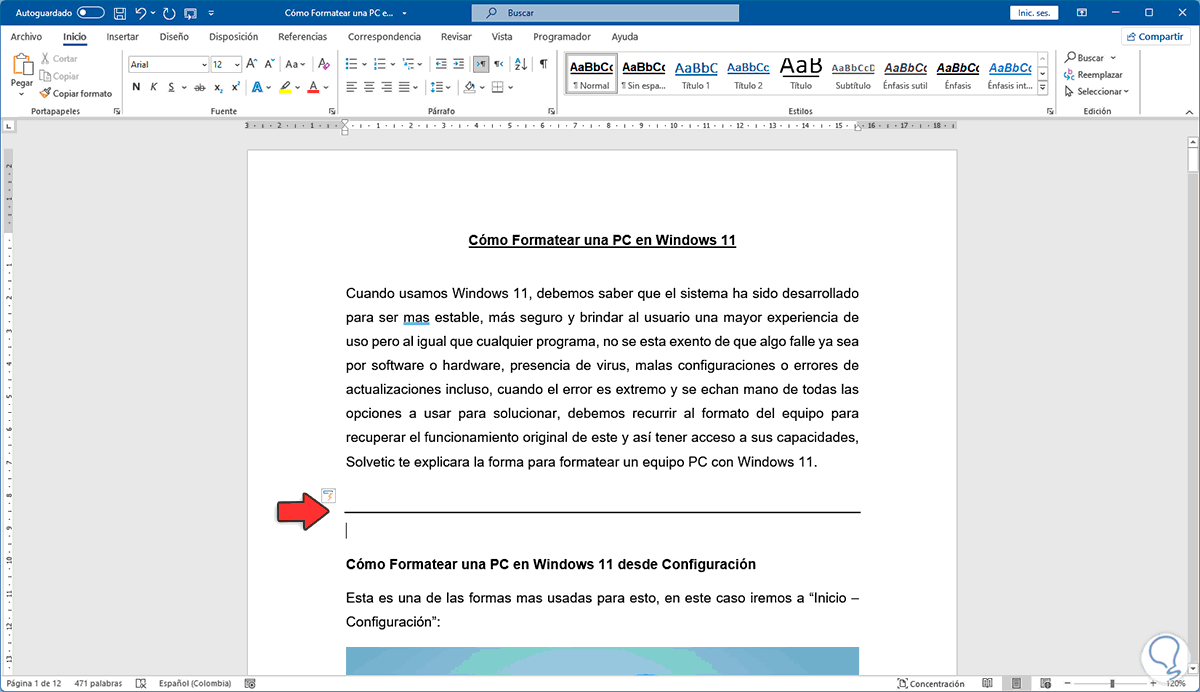Viewport: 1200px width, 692px height.
Task: Expand the bullet list dropdown arrow
Action: click(x=364, y=64)
